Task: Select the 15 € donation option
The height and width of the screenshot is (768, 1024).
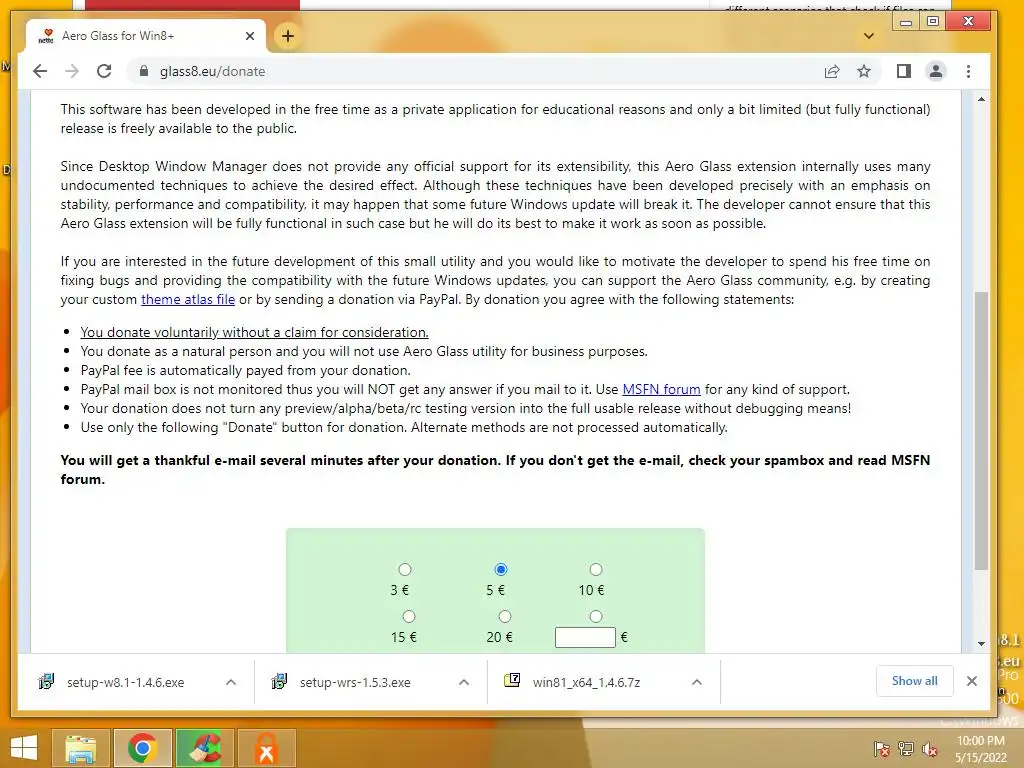Action: [409, 616]
